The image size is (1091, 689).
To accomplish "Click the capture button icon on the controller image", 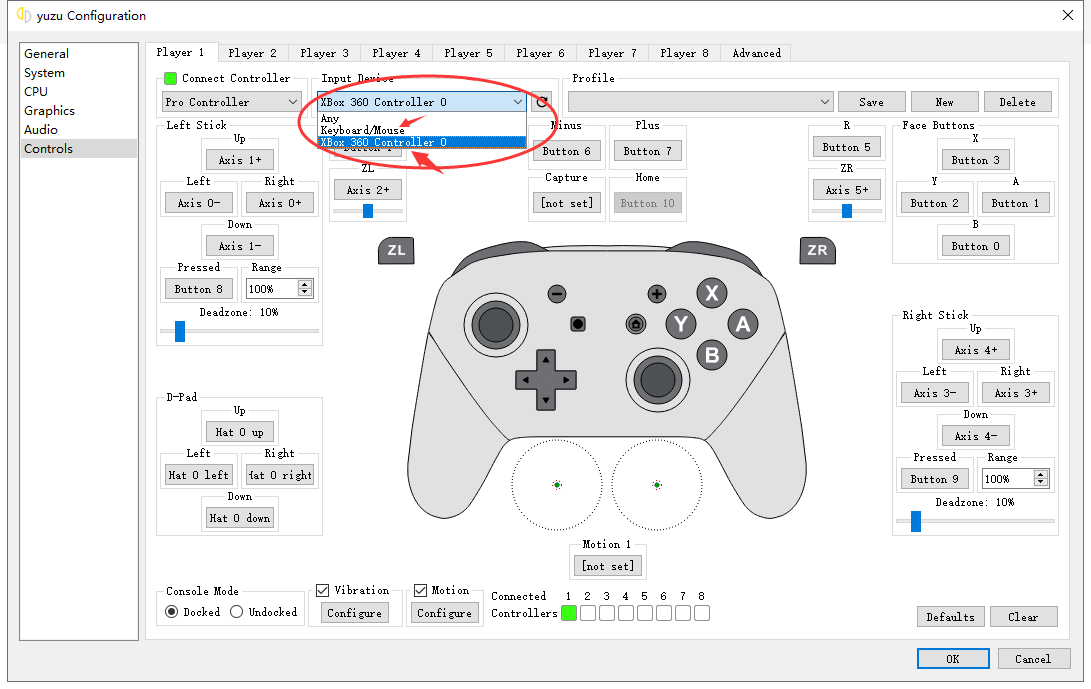I will coord(578,324).
